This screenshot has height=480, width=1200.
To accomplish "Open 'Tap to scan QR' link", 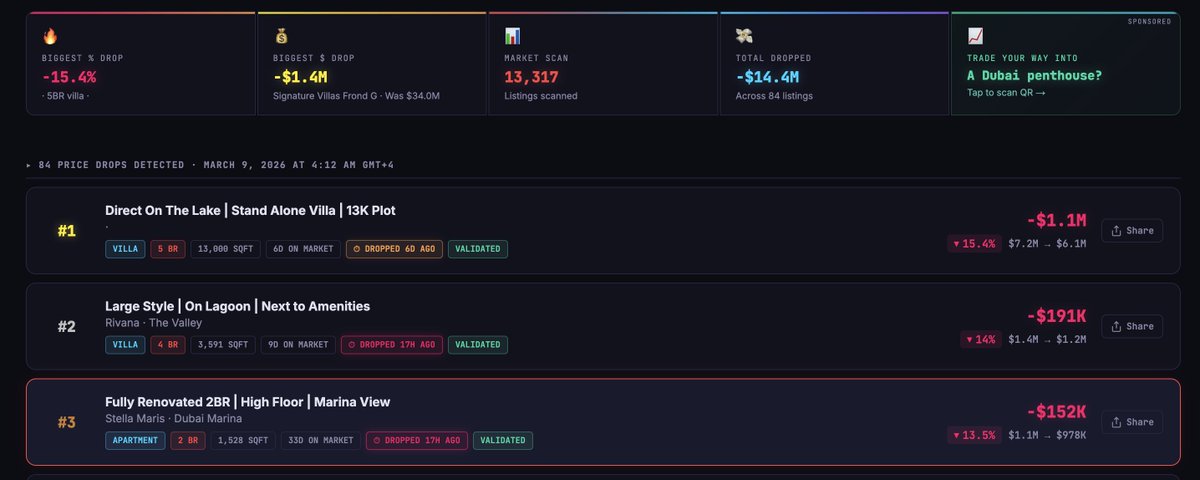I will click(1006, 93).
